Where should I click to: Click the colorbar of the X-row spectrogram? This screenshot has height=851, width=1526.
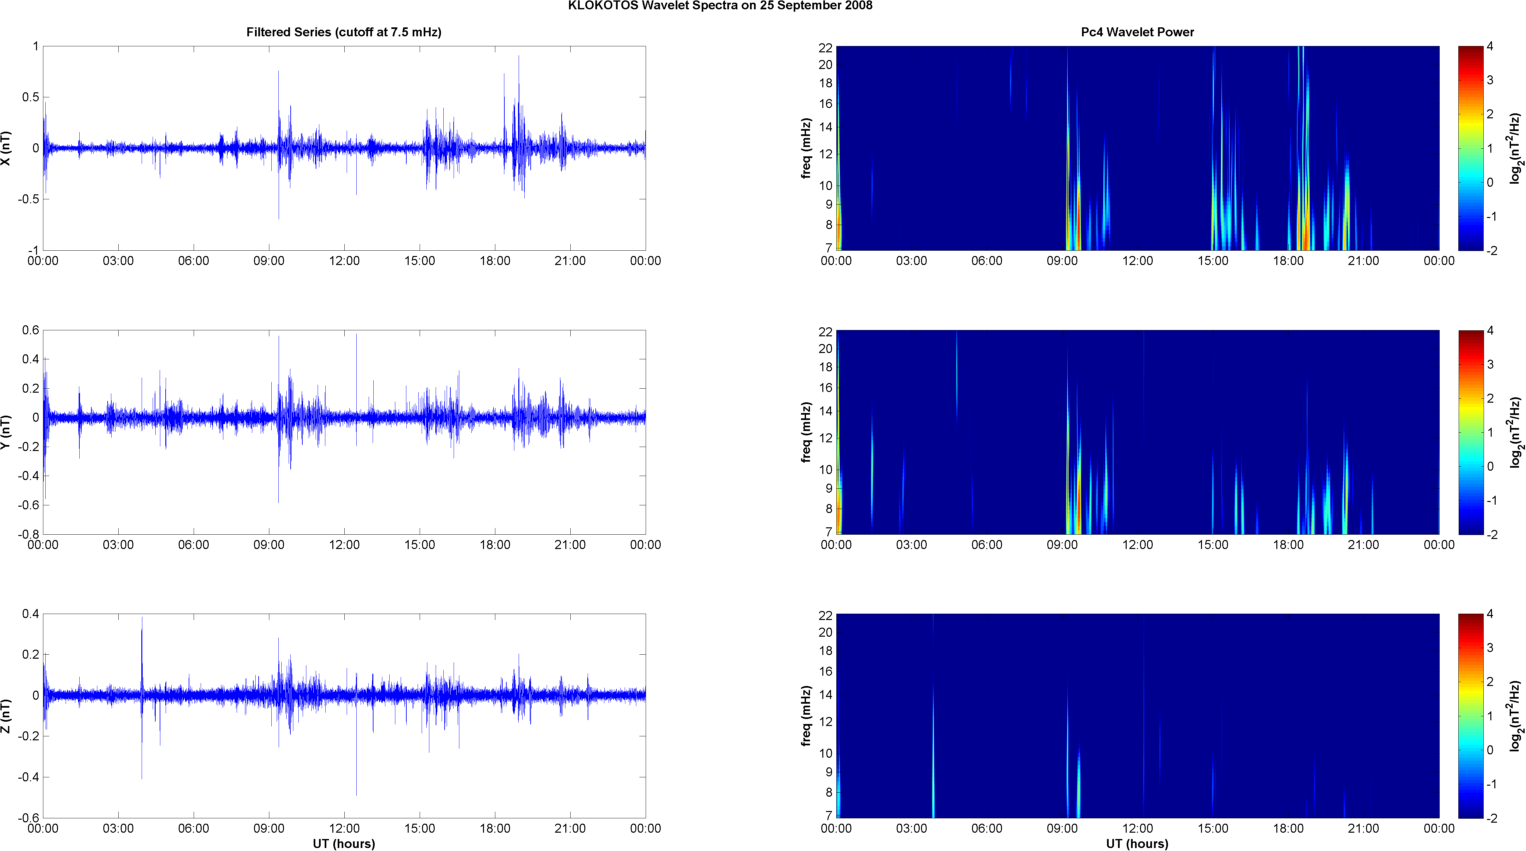point(1470,148)
